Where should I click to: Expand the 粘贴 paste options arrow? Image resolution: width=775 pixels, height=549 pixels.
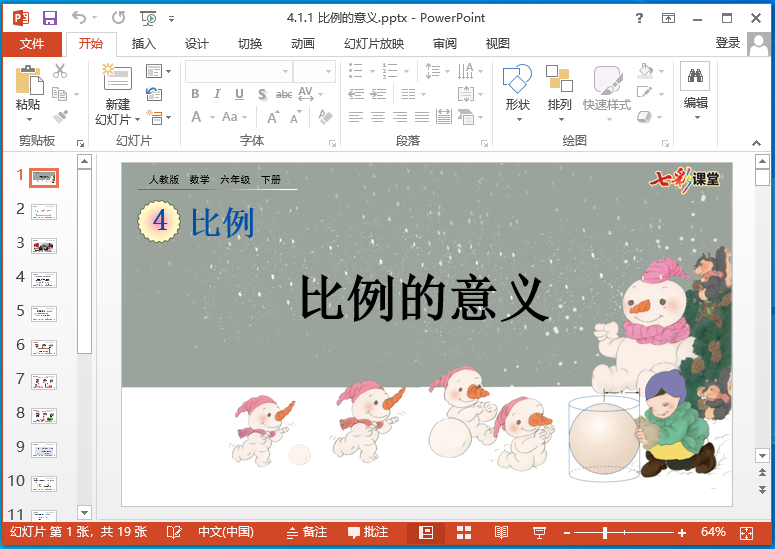click(29, 119)
